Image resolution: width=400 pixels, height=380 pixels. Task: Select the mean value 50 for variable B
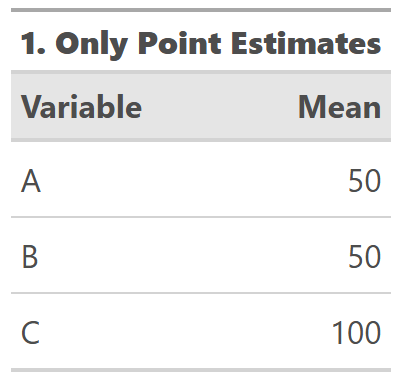(x=364, y=256)
